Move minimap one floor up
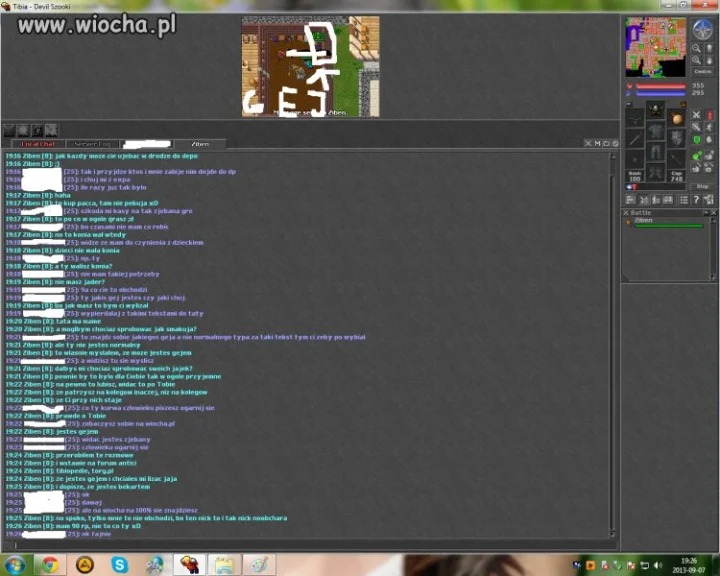The height and width of the screenshot is (576, 720). coord(709,48)
